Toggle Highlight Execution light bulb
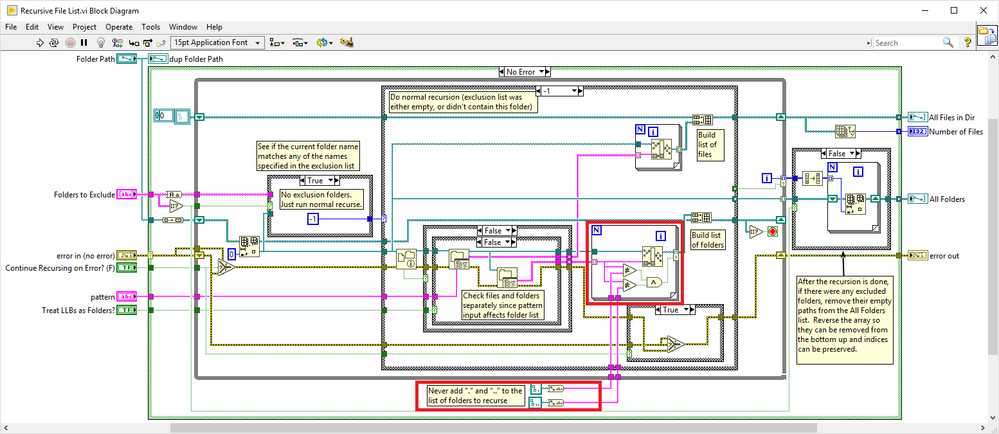The height and width of the screenshot is (434, 999). click(x=100, y=43)
